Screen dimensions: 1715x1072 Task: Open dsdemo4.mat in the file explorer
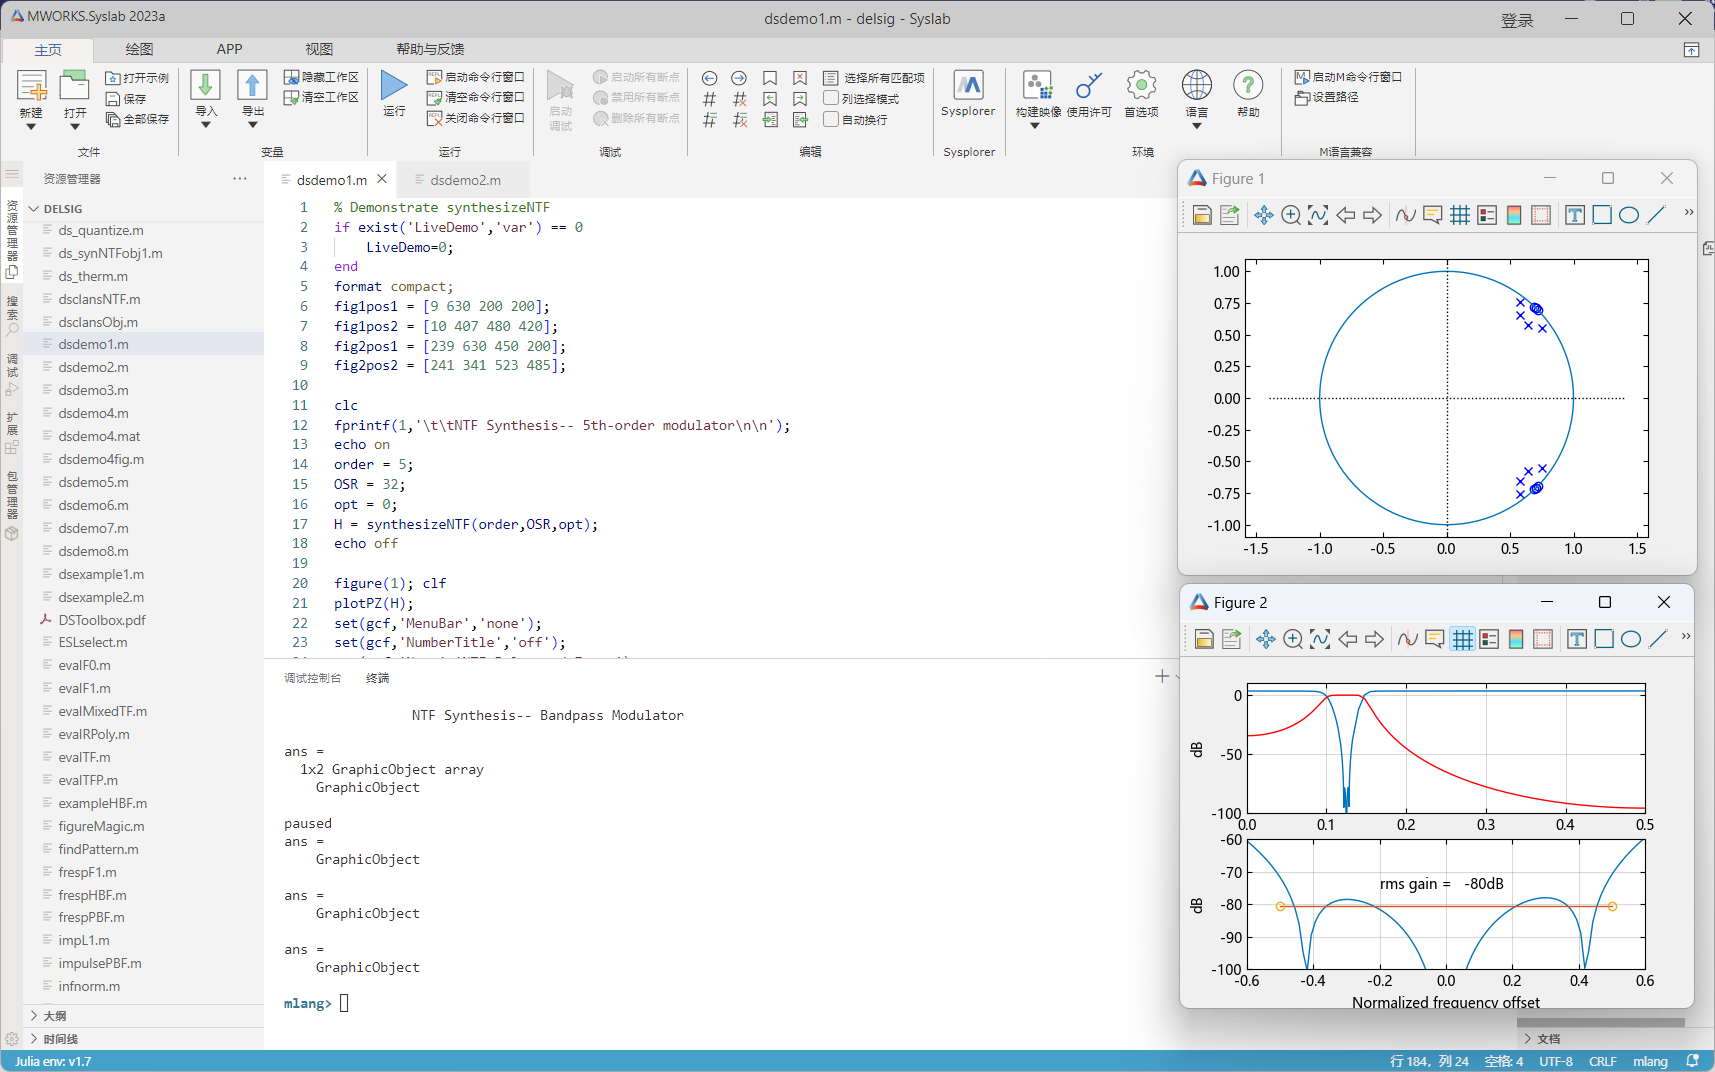(99, 436)
